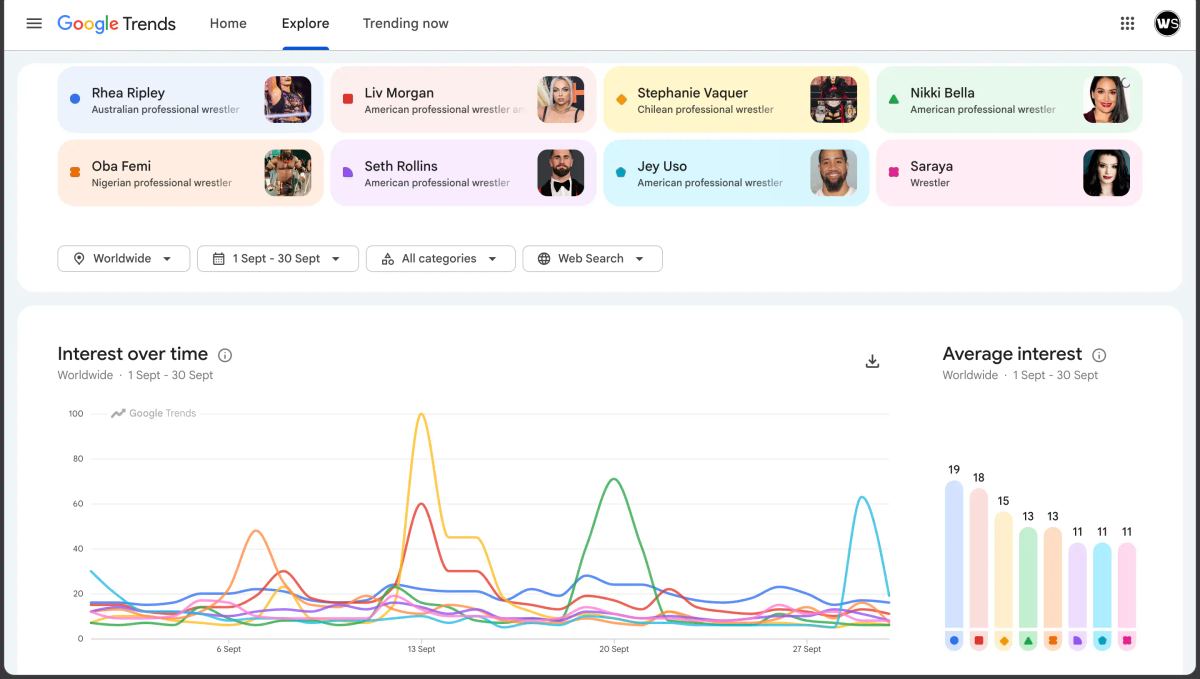This screenshot has width=1200, height=679.
Task: Click the blue circle legend icon under bars
Action: [954, 640]
